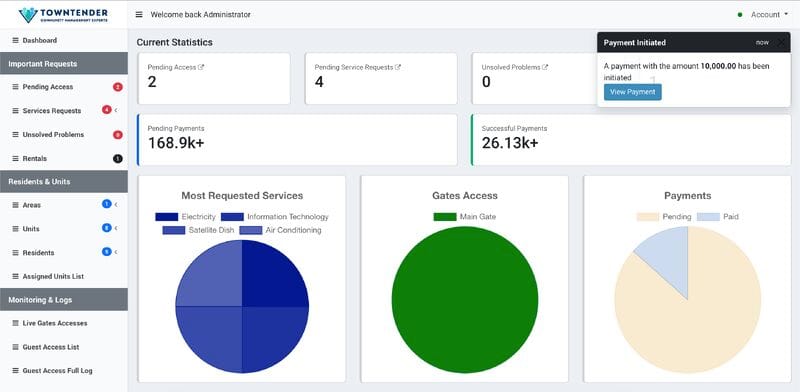
Task: Toggle Information Technology legend swatch
Action: click(232, 217)
